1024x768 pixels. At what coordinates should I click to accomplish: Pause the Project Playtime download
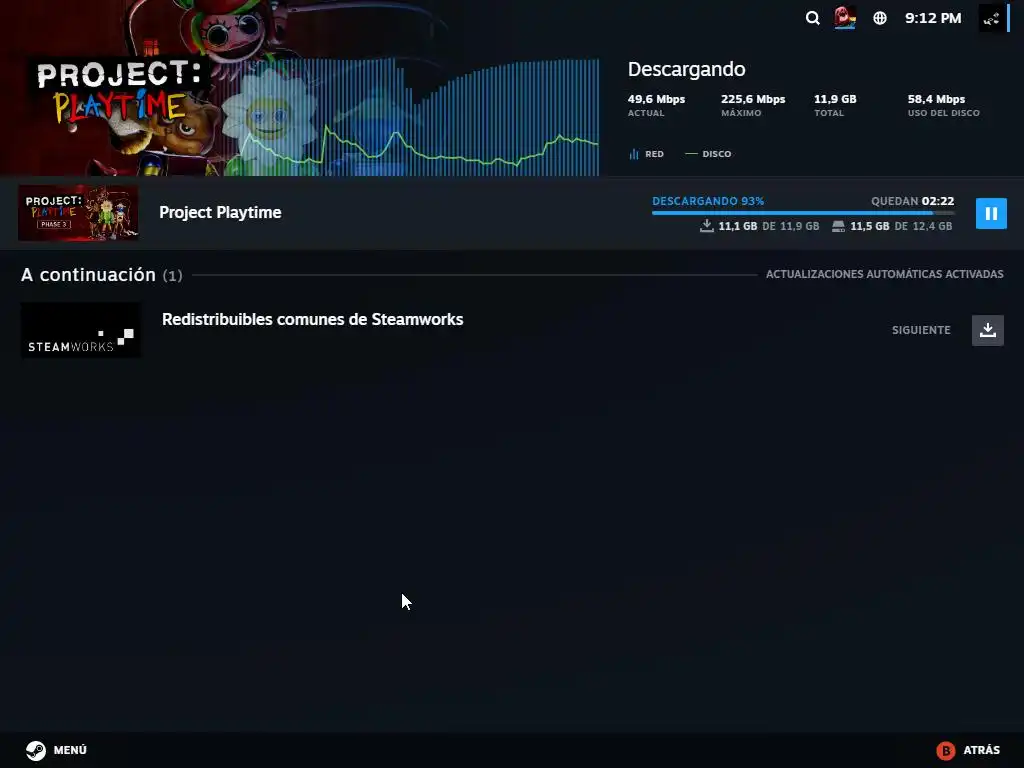click(x=991, y=214)
